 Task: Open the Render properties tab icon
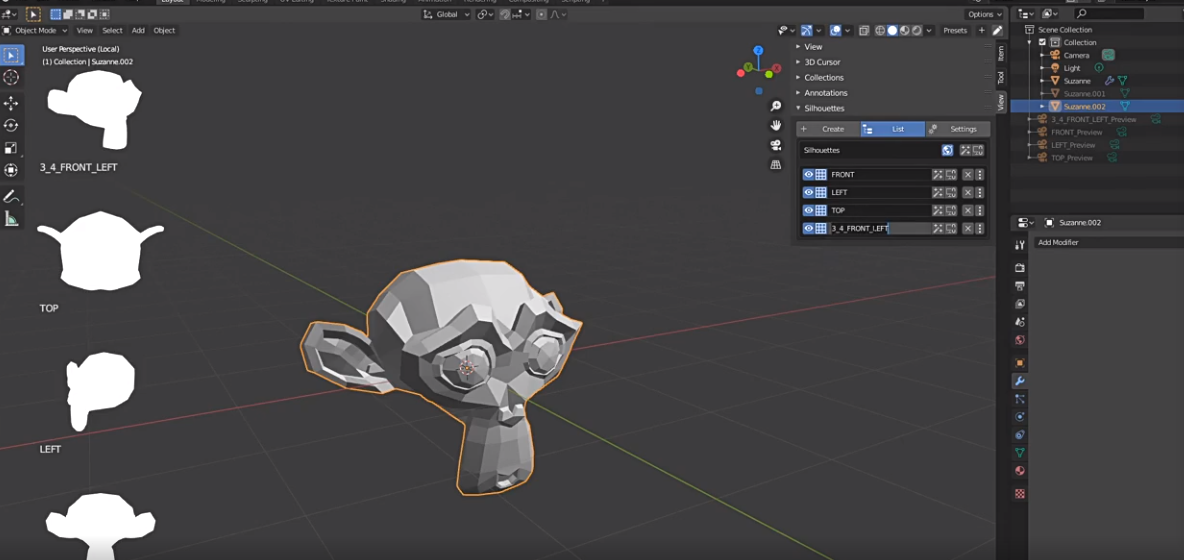1020,268
